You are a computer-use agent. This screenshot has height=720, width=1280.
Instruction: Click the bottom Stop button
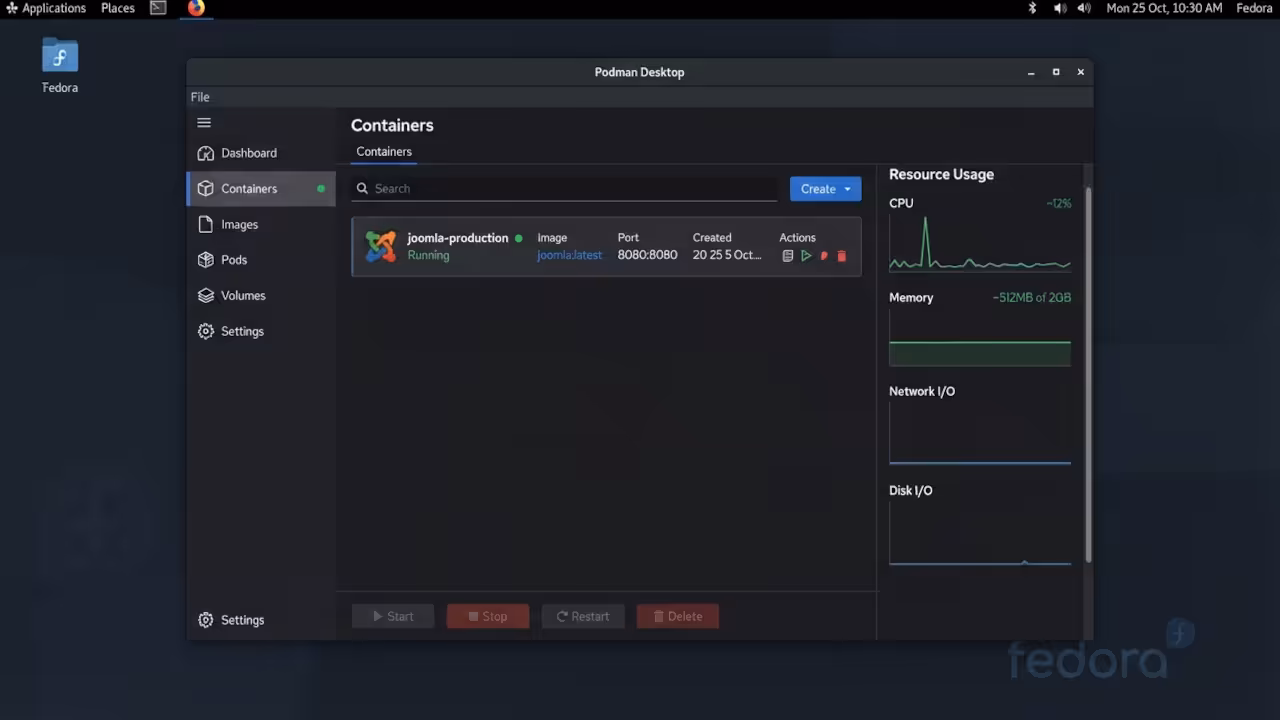pos(488,616)
